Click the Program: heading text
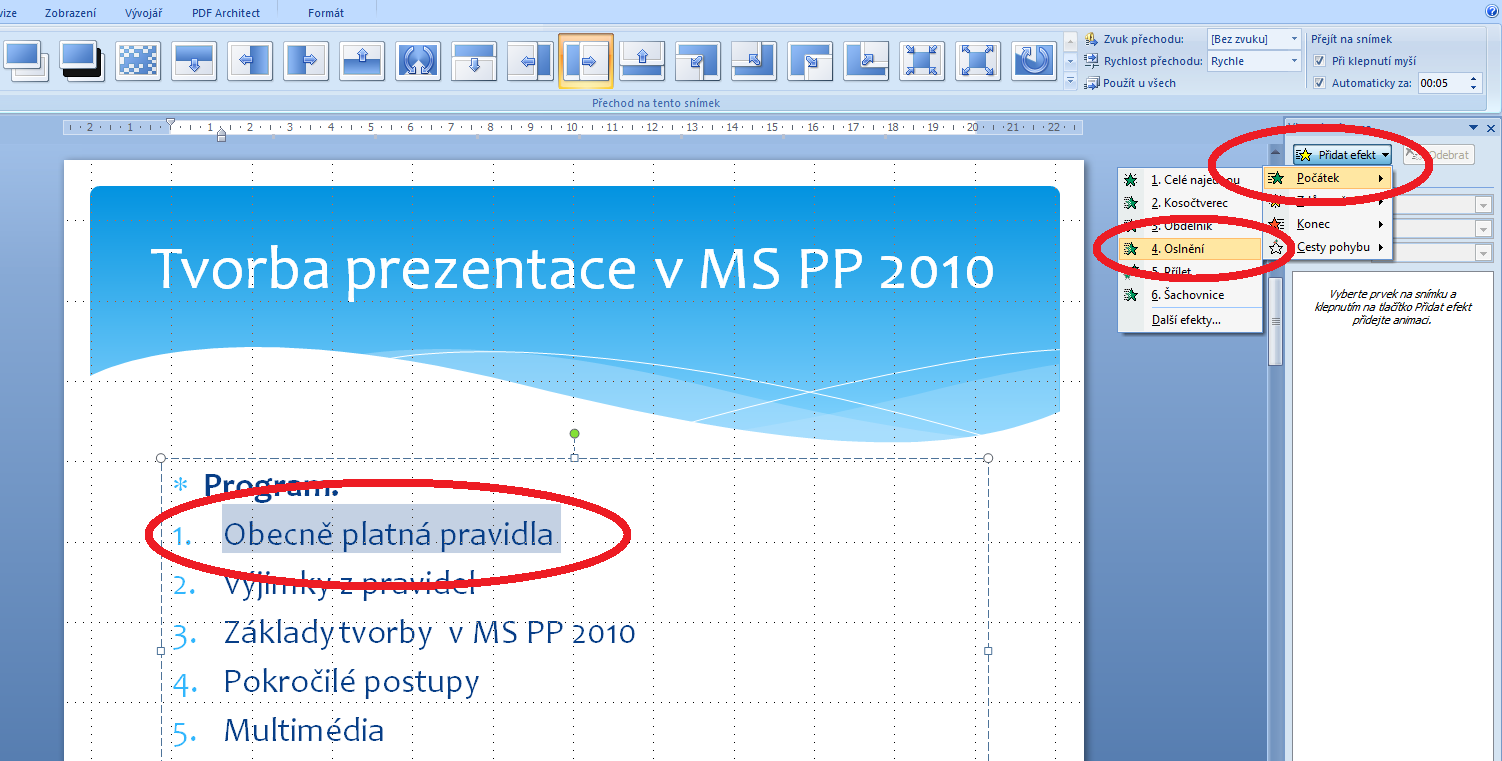Screen dimensions: 1502x761 coord(271,487)
